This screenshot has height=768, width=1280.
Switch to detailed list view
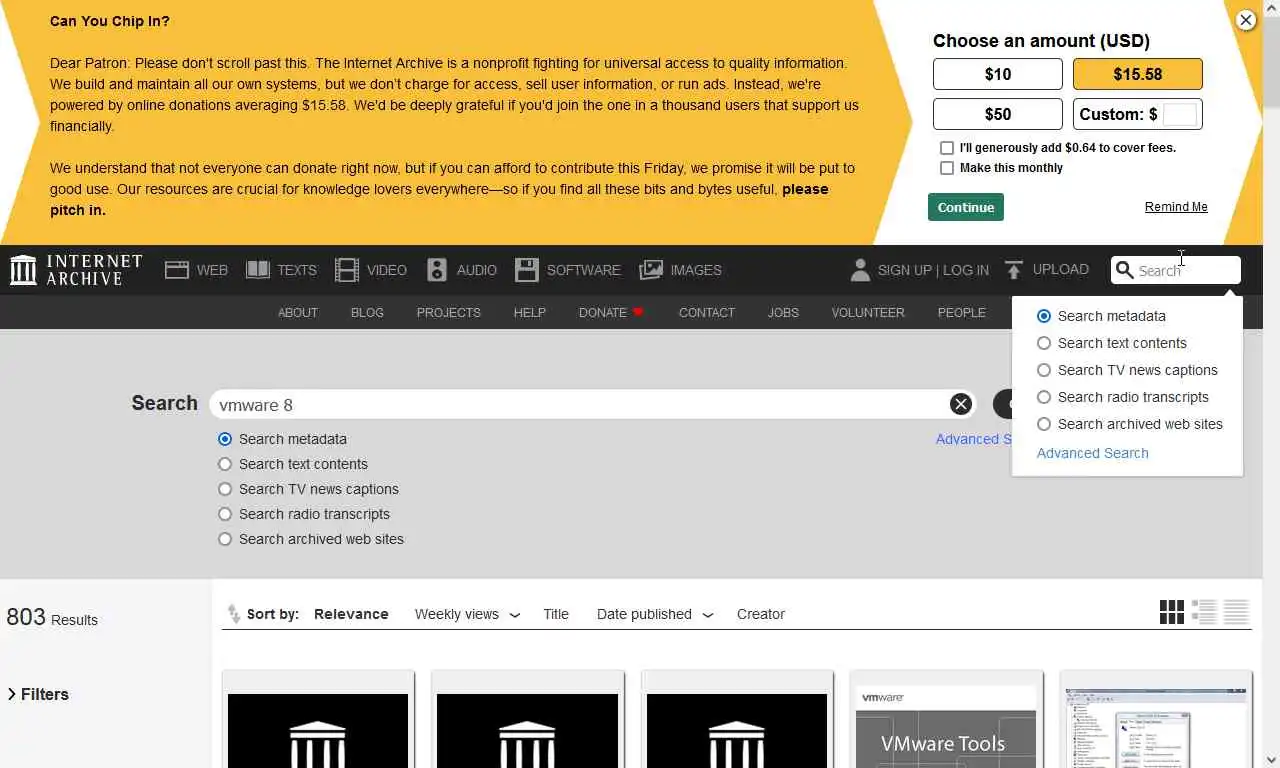(1204, 612)
